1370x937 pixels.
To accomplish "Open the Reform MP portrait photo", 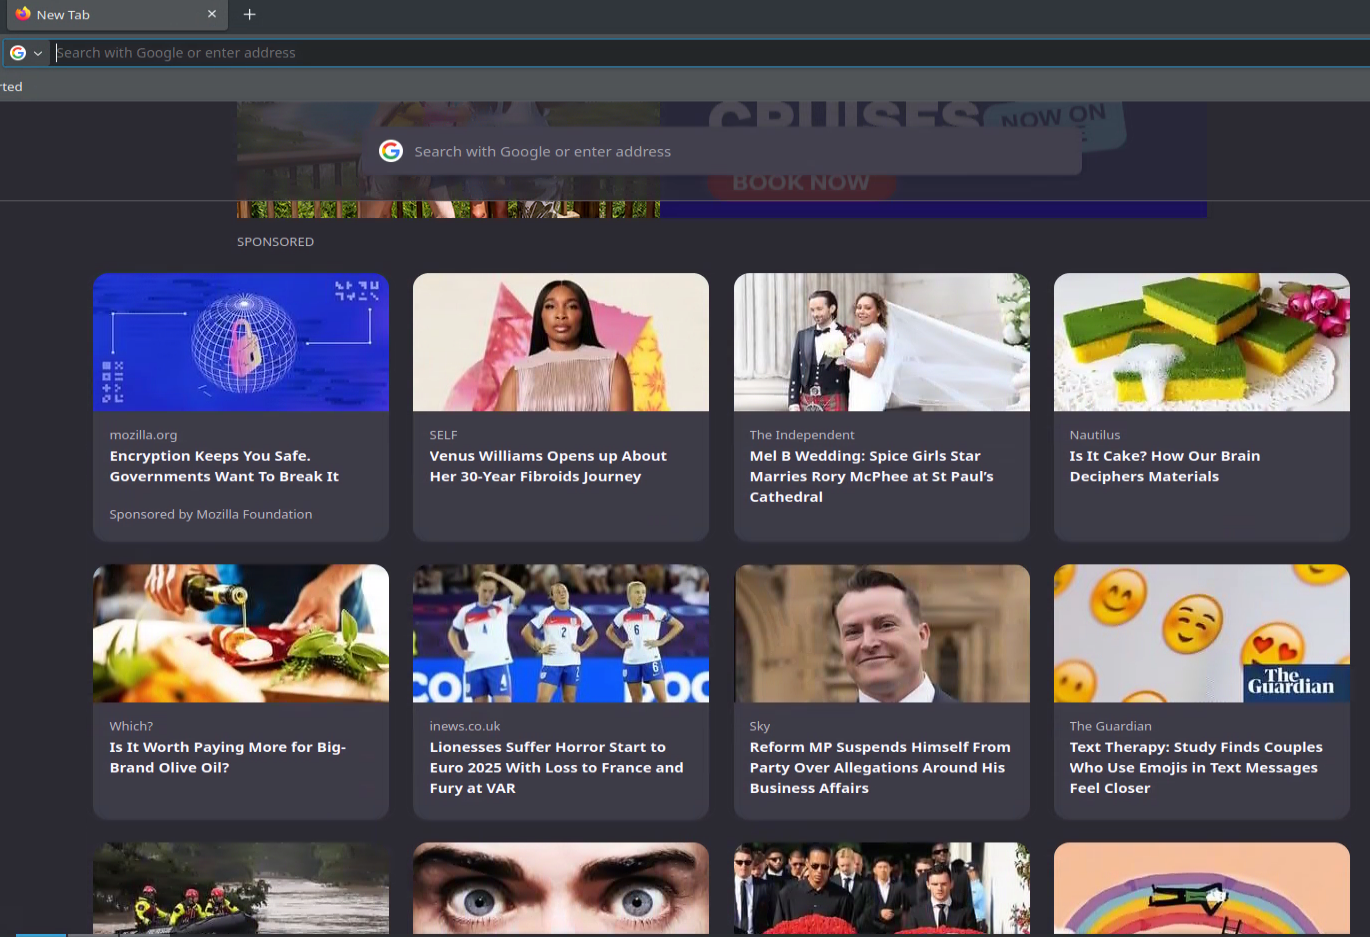I will (x=882, y=633).
